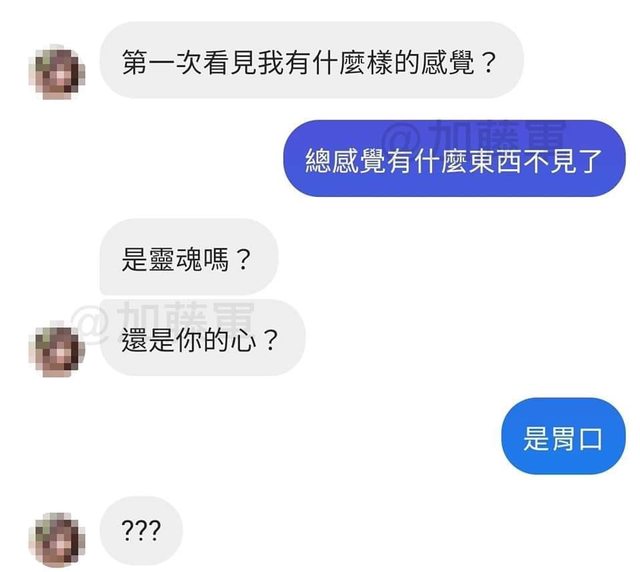The height and width of the screenshot is (572, 640).
Task: Select the blue reply "總感覺有什麼東西不見了"
Action: pos(454,158)
